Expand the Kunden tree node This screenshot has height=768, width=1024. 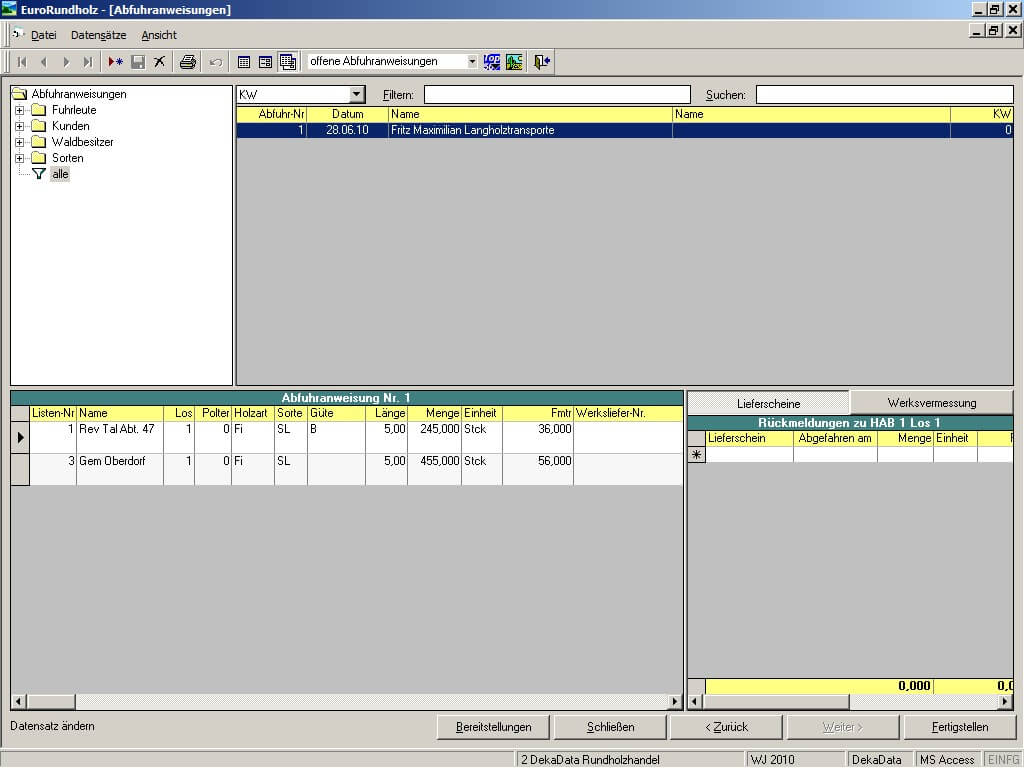(x=20, y=126)
